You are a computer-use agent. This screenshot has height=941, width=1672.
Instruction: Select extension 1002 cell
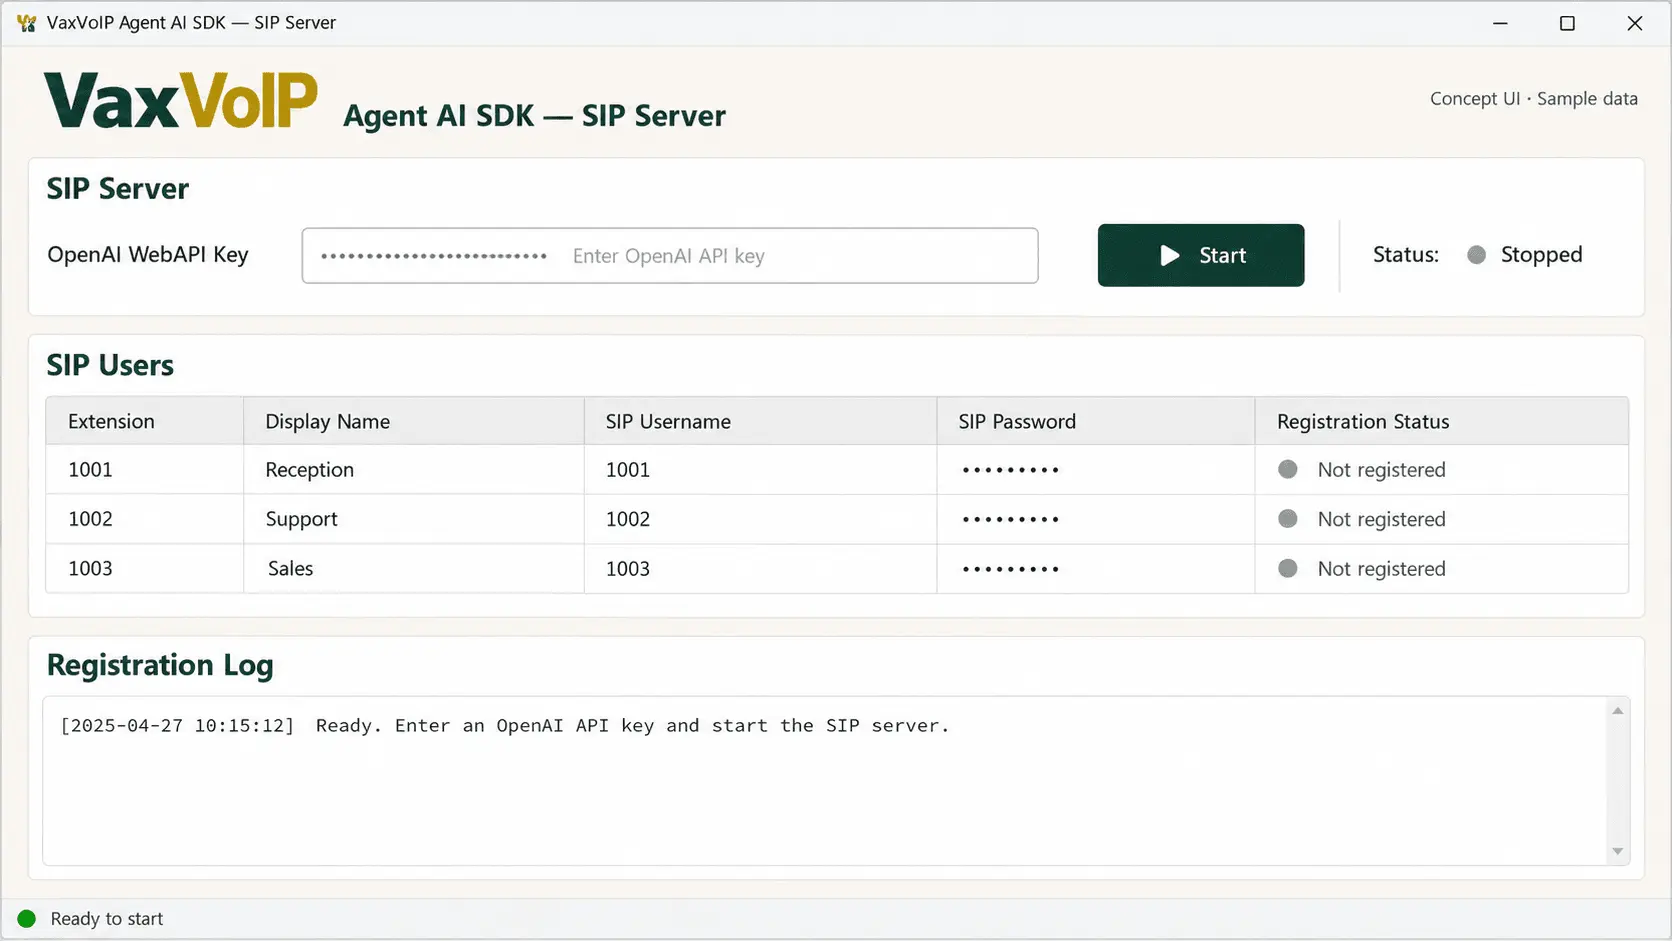tap(145, 519)
